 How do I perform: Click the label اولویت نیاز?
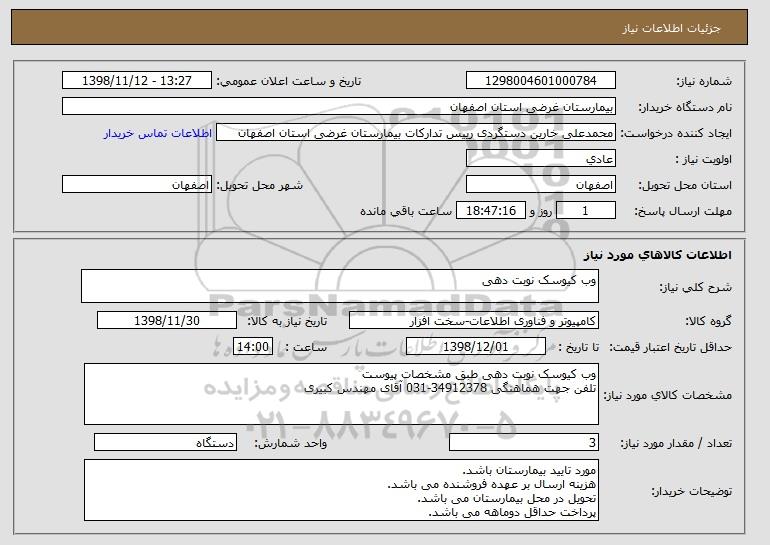704,159
